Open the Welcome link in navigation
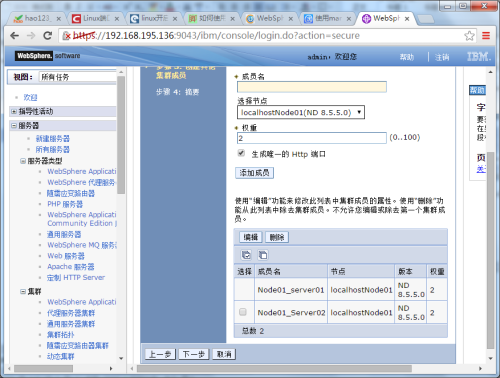This screenshot has width=500, height=378. tap(30, 97)
